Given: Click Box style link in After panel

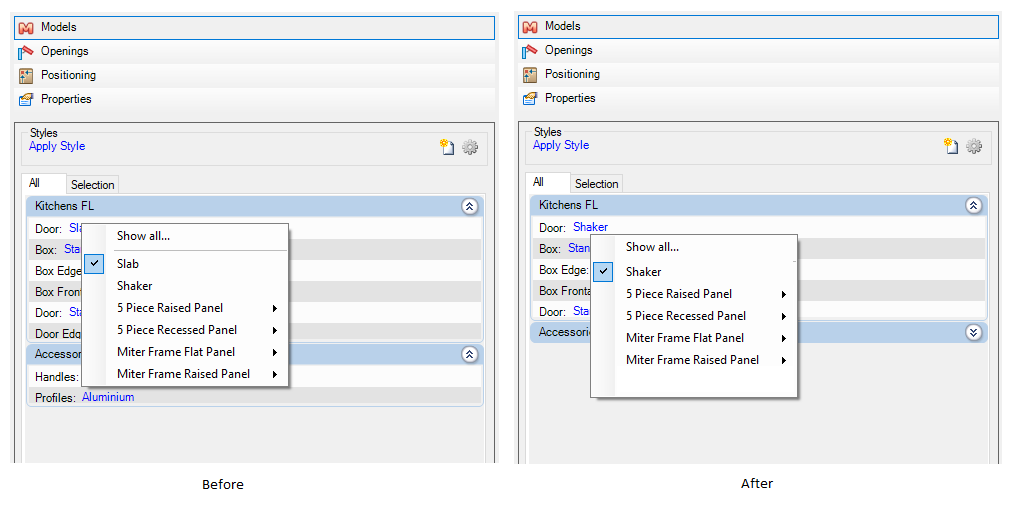Looking at the screenshot, I should pos(579,248).
